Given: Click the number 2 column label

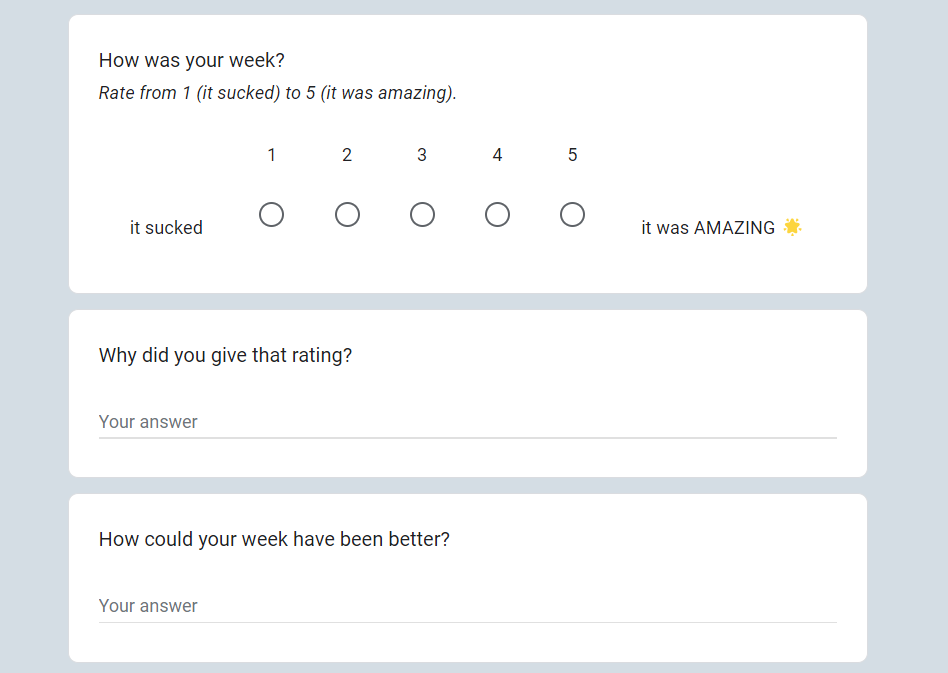Looking at the screenshot, I should [347, 155].
